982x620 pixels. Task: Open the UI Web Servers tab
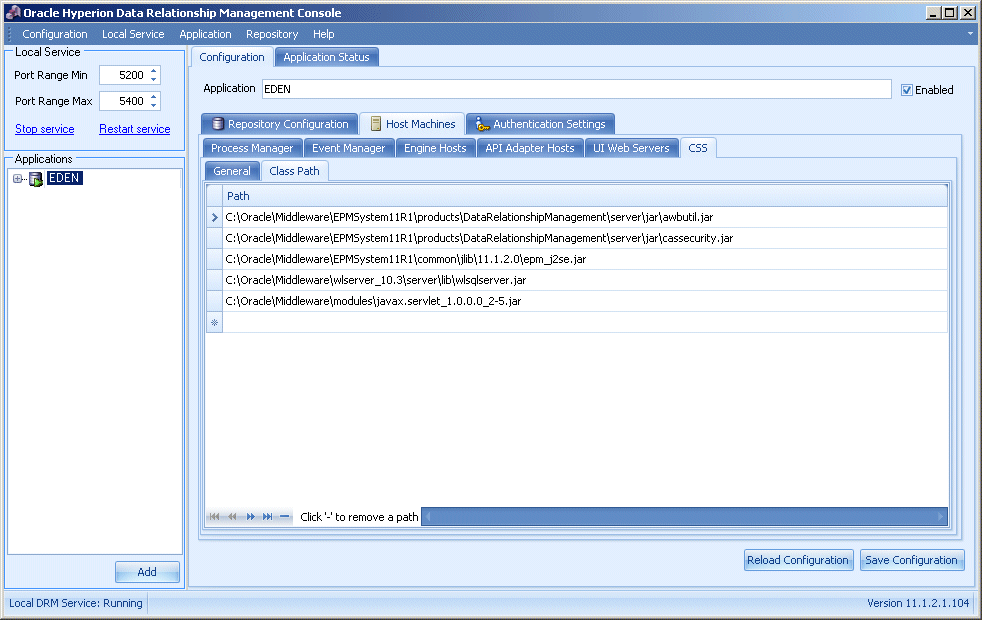[631, 148]
